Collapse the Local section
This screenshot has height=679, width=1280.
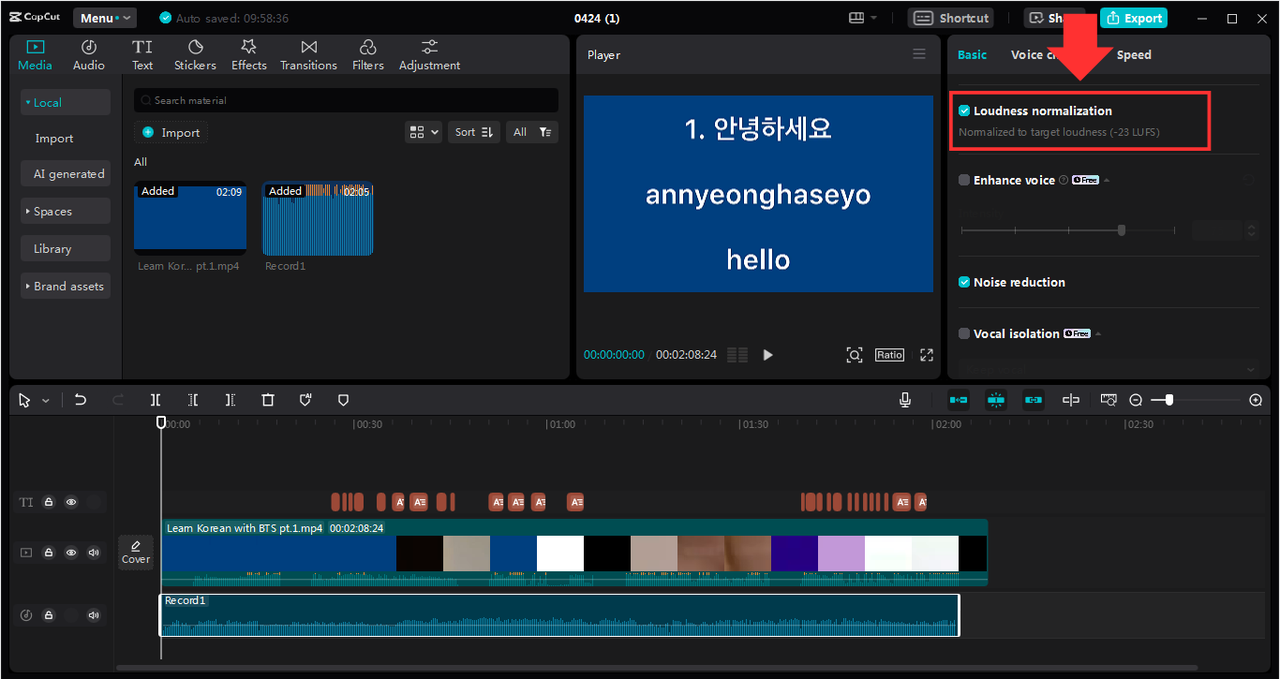pyautogui.click(x=65, y=102)
